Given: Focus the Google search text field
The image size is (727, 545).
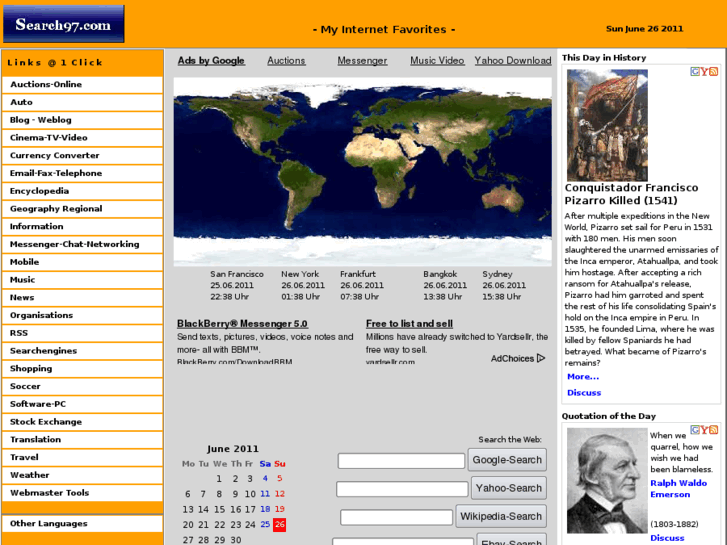Looking at the screenshot, I should tap(401, 461).
